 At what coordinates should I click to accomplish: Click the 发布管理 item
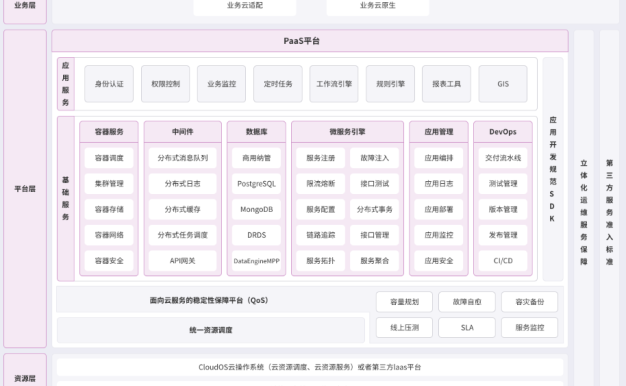(x=503, y=235)
